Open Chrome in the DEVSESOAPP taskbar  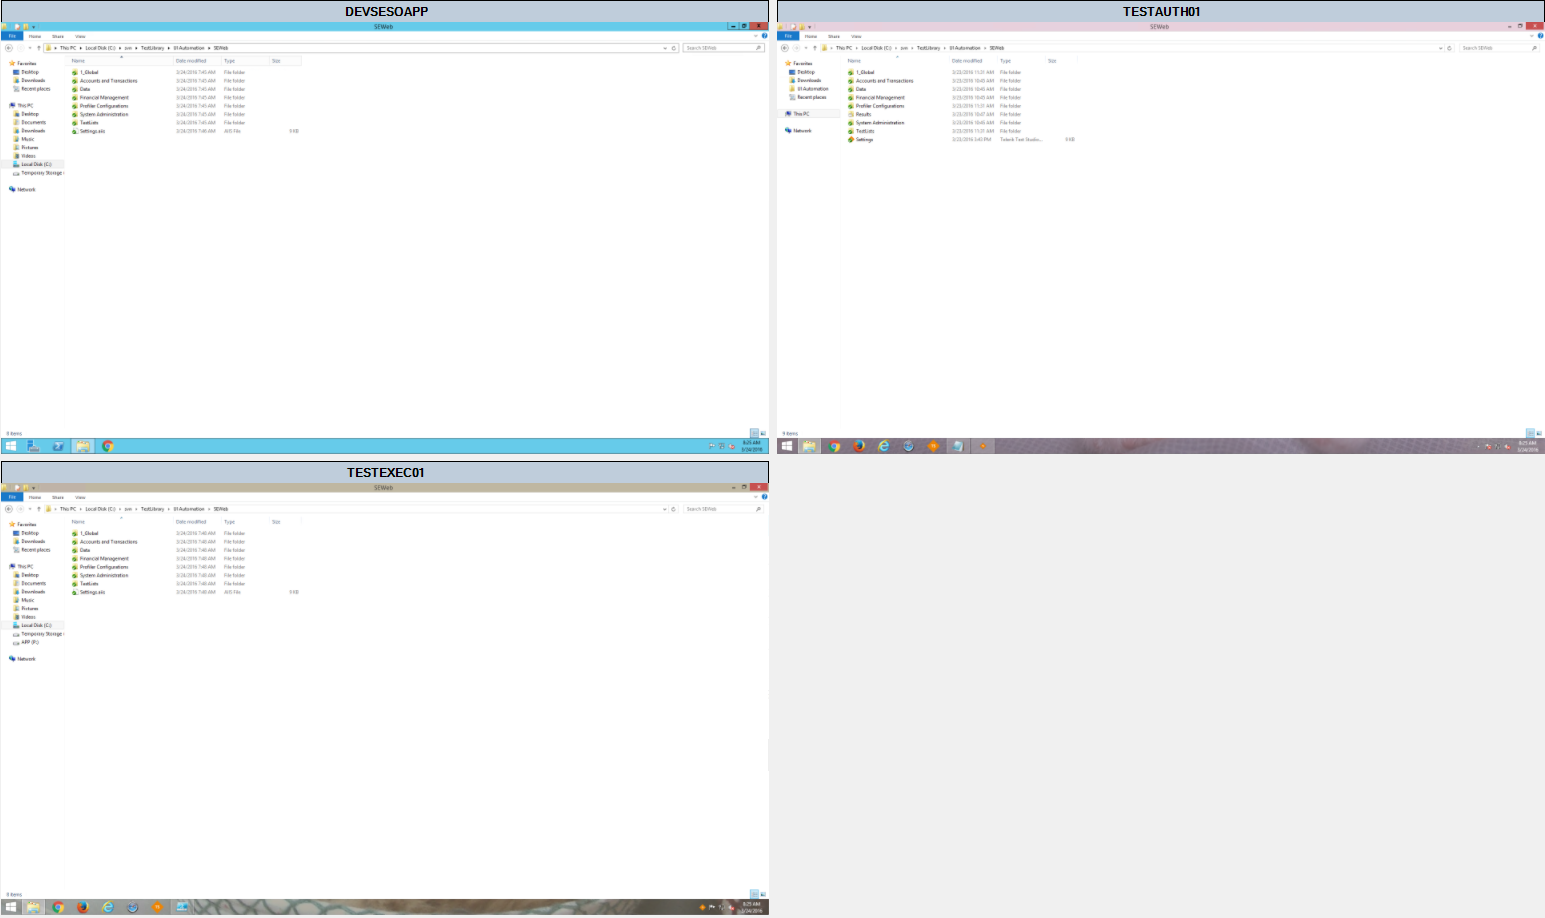108,446
